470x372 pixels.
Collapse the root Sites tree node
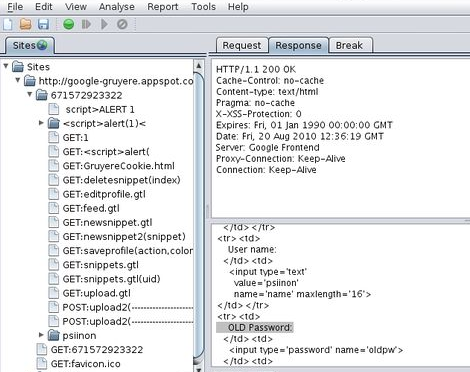point(6,66)
